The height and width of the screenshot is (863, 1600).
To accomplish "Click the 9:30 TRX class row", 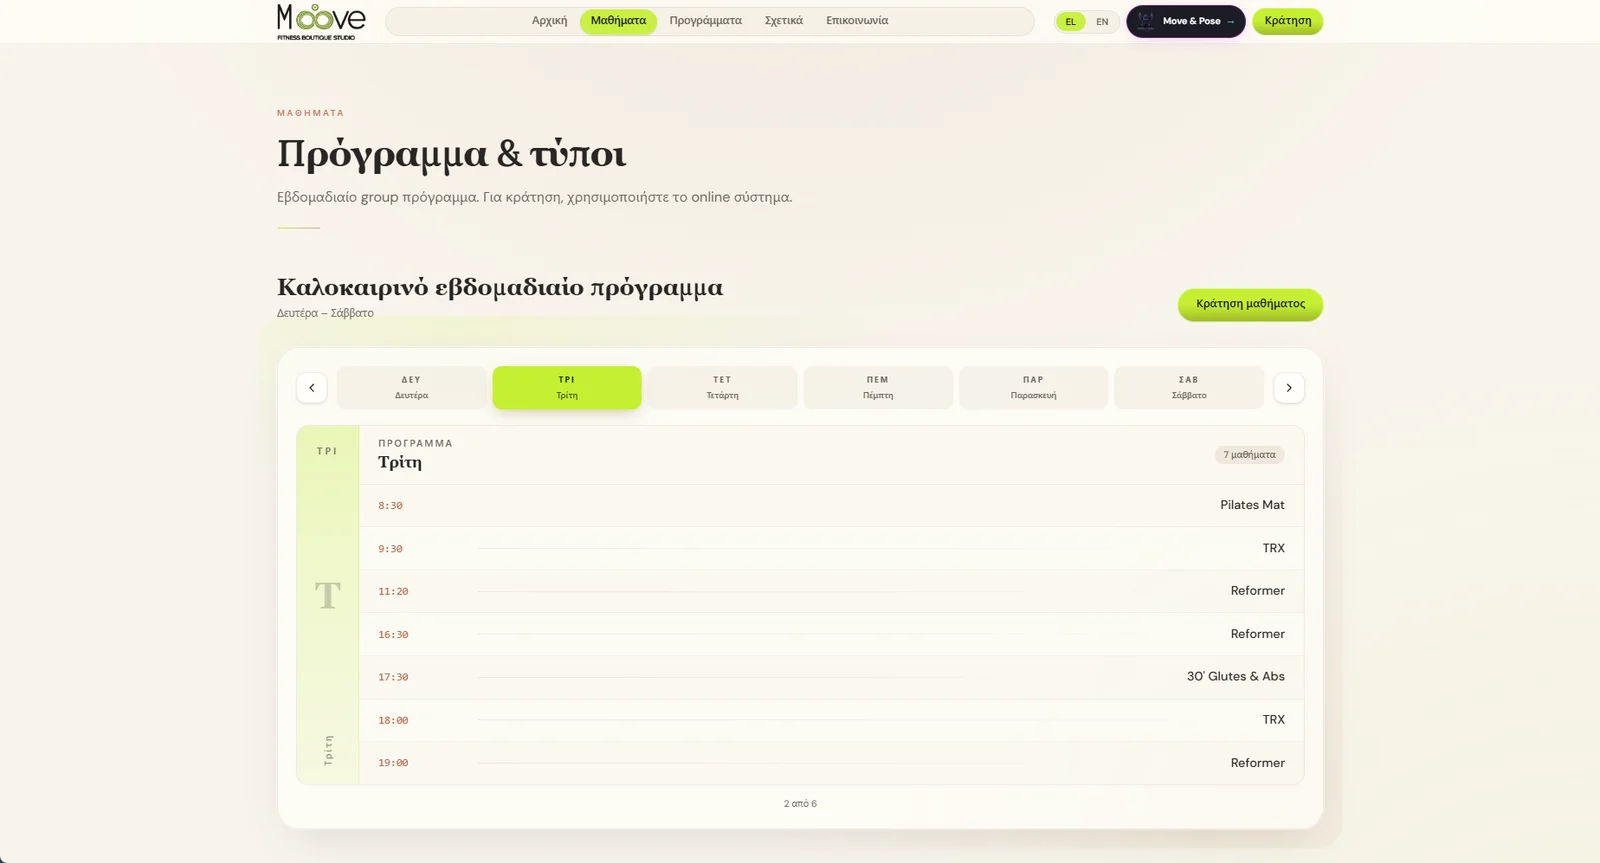I will click(x=831, y=549).
